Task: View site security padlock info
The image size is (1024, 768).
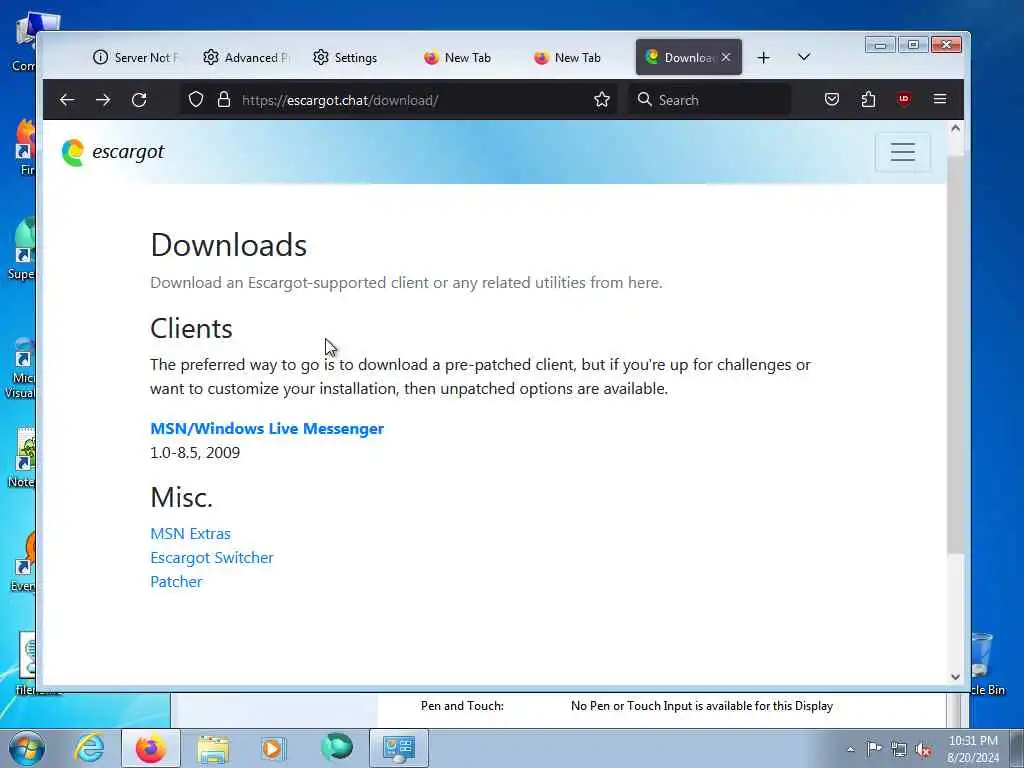Action: click(224, 99)
